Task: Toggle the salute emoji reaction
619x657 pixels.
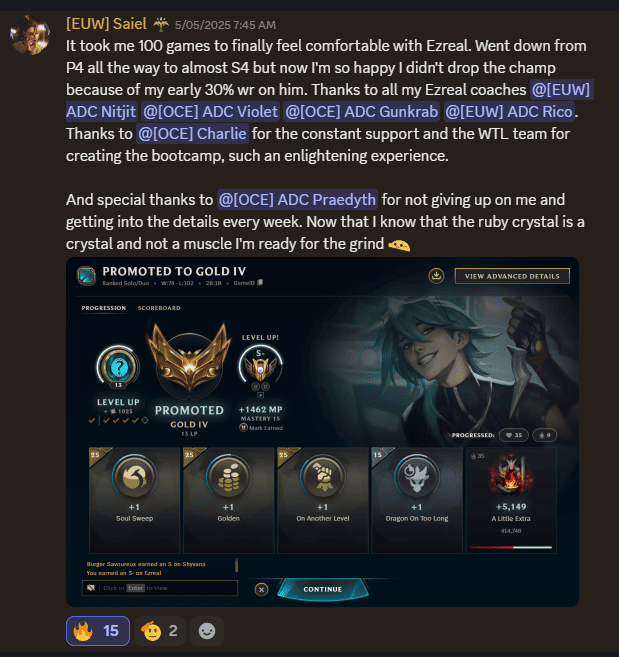Action: pos(160,631)
